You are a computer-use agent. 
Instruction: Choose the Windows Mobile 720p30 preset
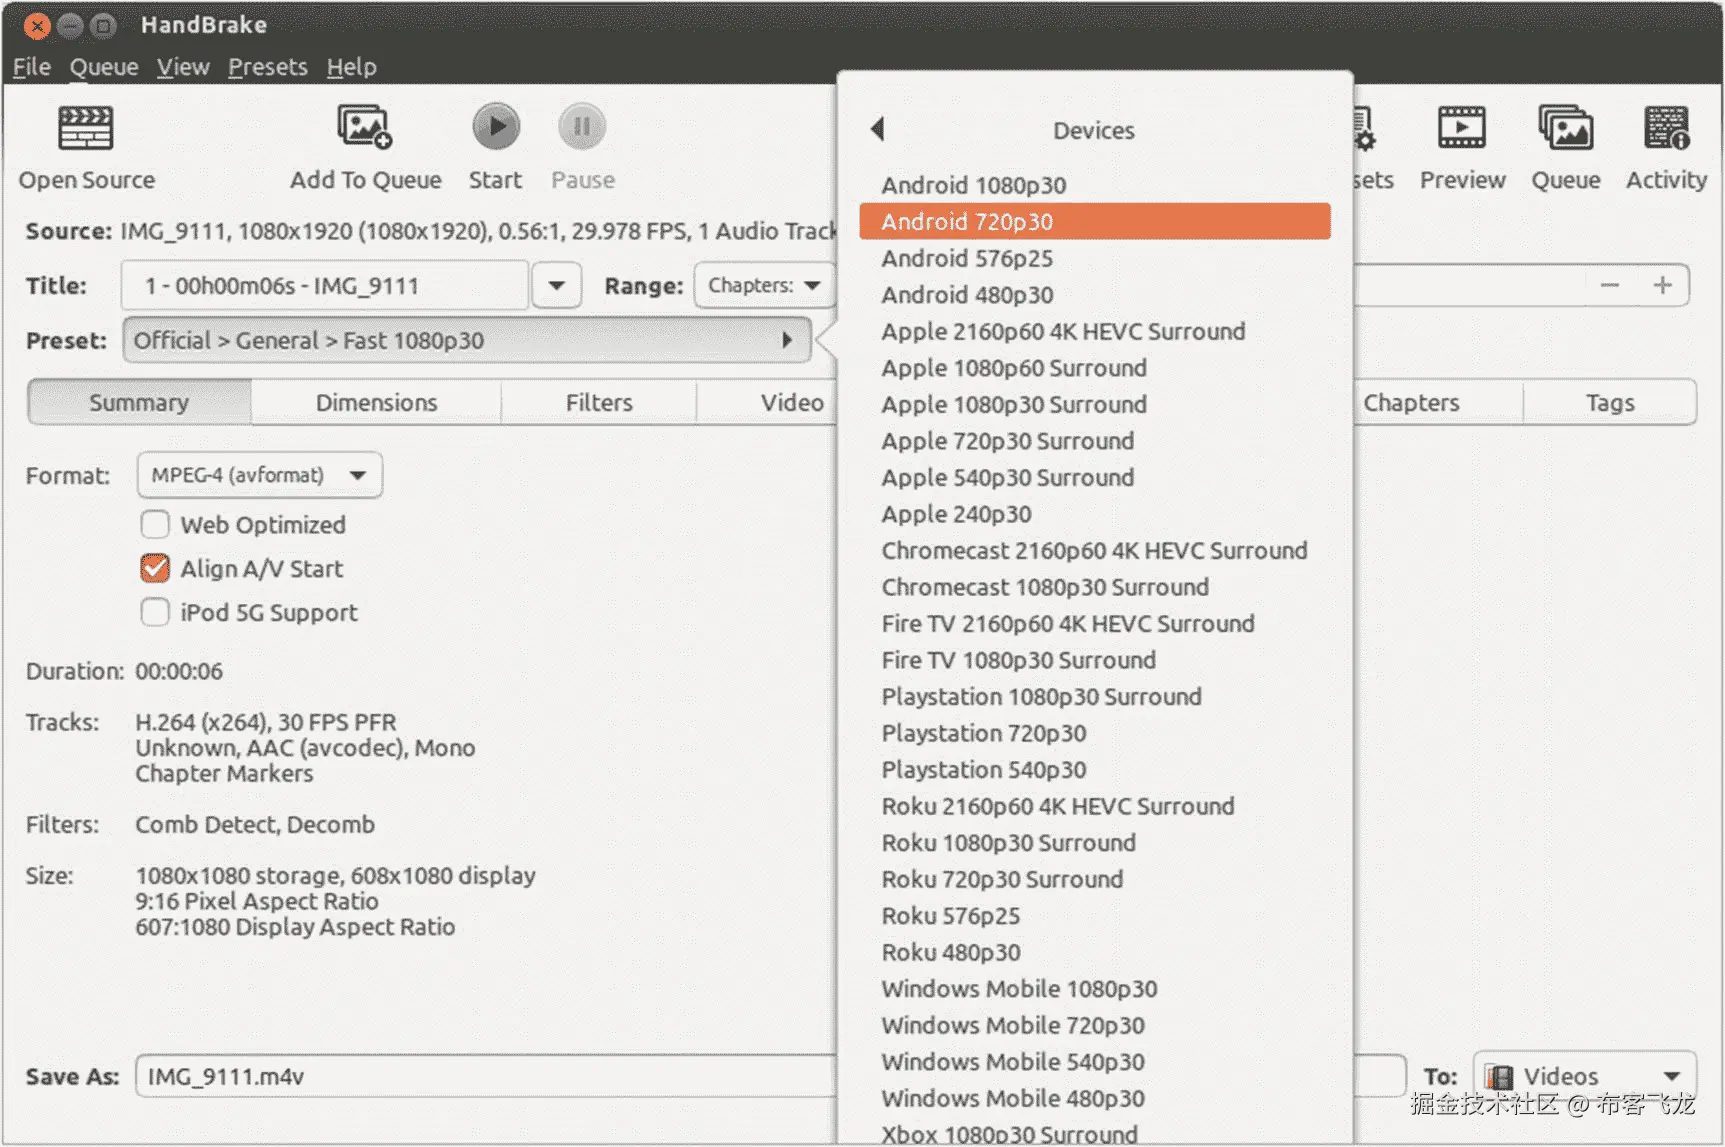pyautogui.click(x=1095, y=1025)
